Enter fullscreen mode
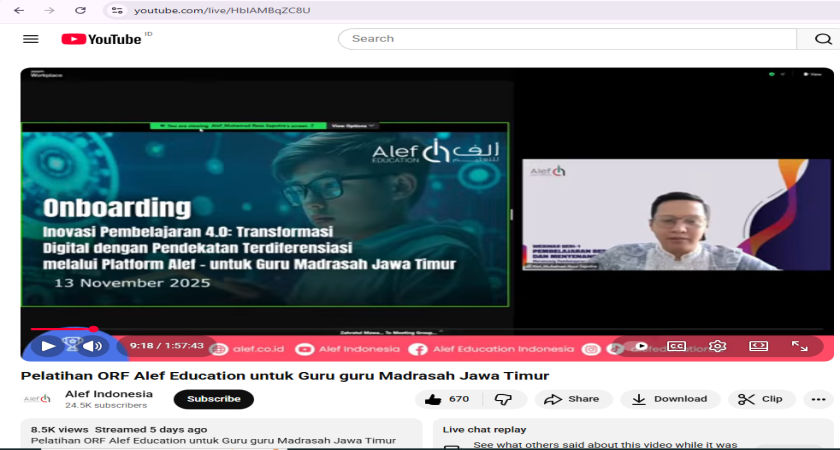This screenshot has height=450, width=840. (x=799, y=346)
